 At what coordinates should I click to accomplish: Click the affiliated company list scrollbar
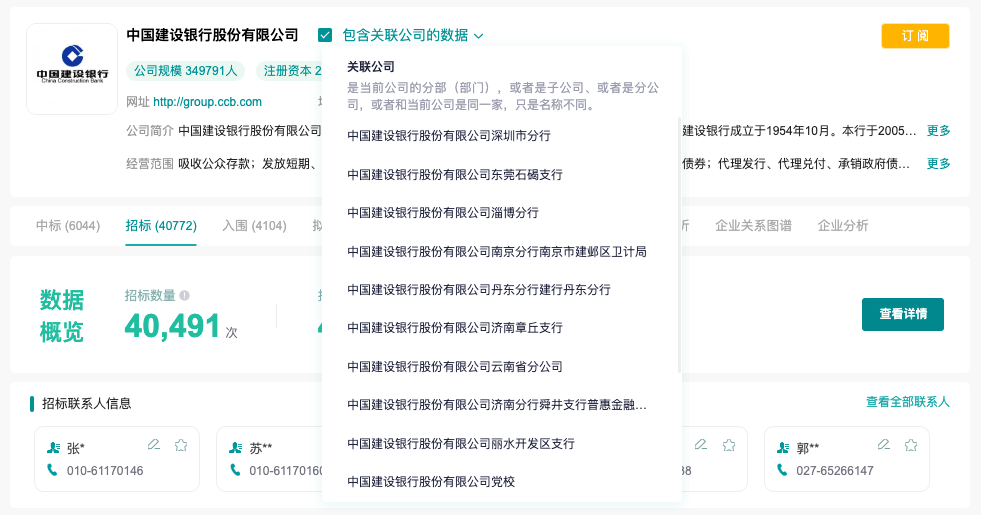[x=679, y=244]
